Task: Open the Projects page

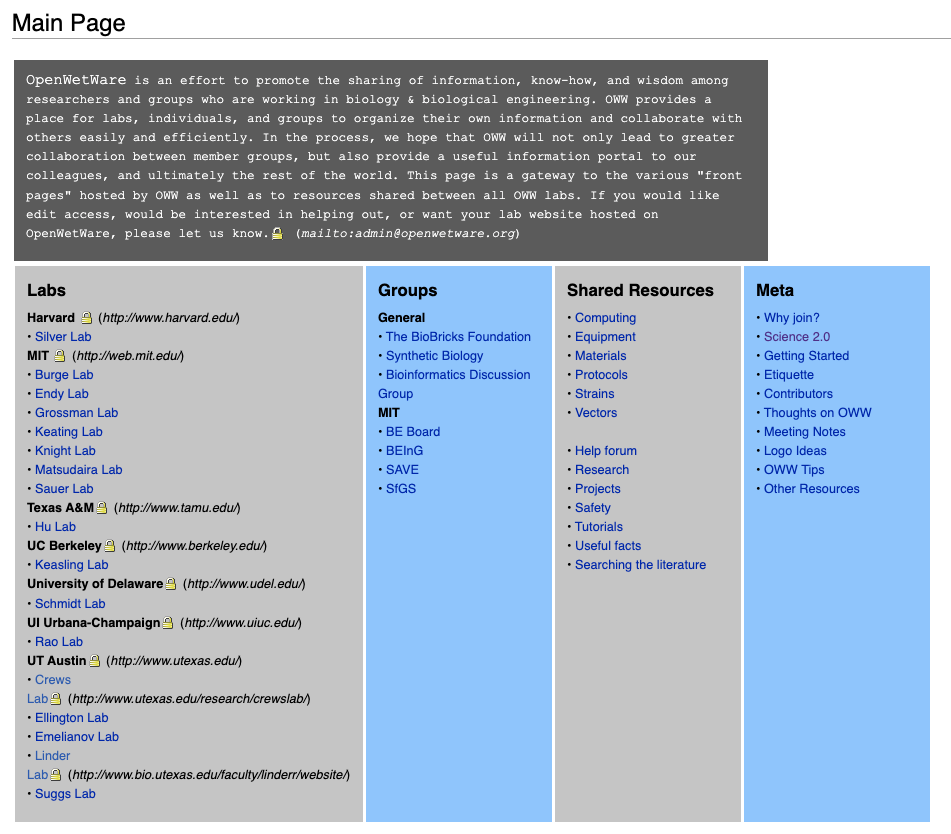Action: [x=597, y=489]
